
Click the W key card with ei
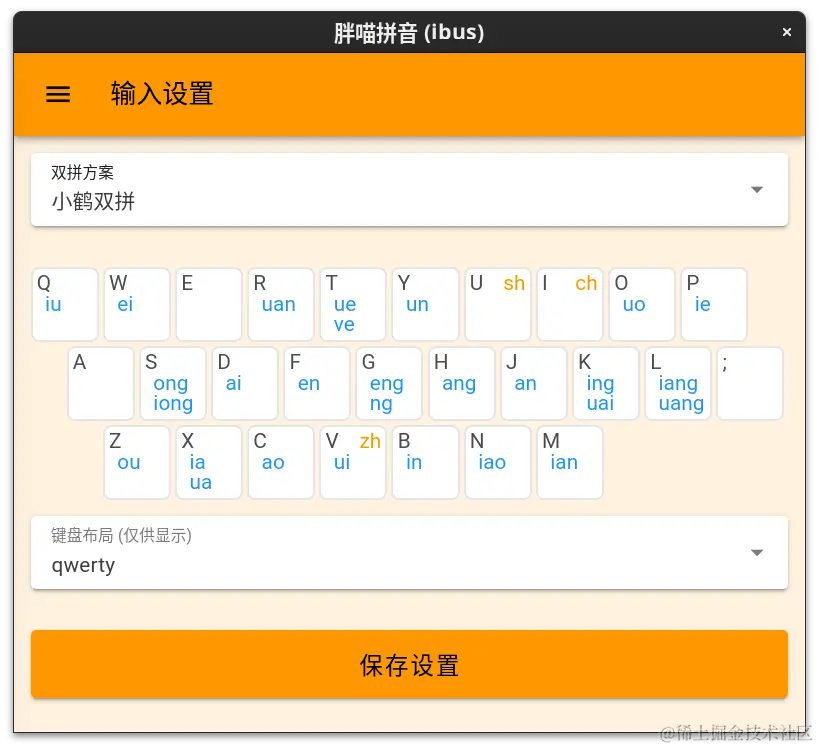point(137,305)
